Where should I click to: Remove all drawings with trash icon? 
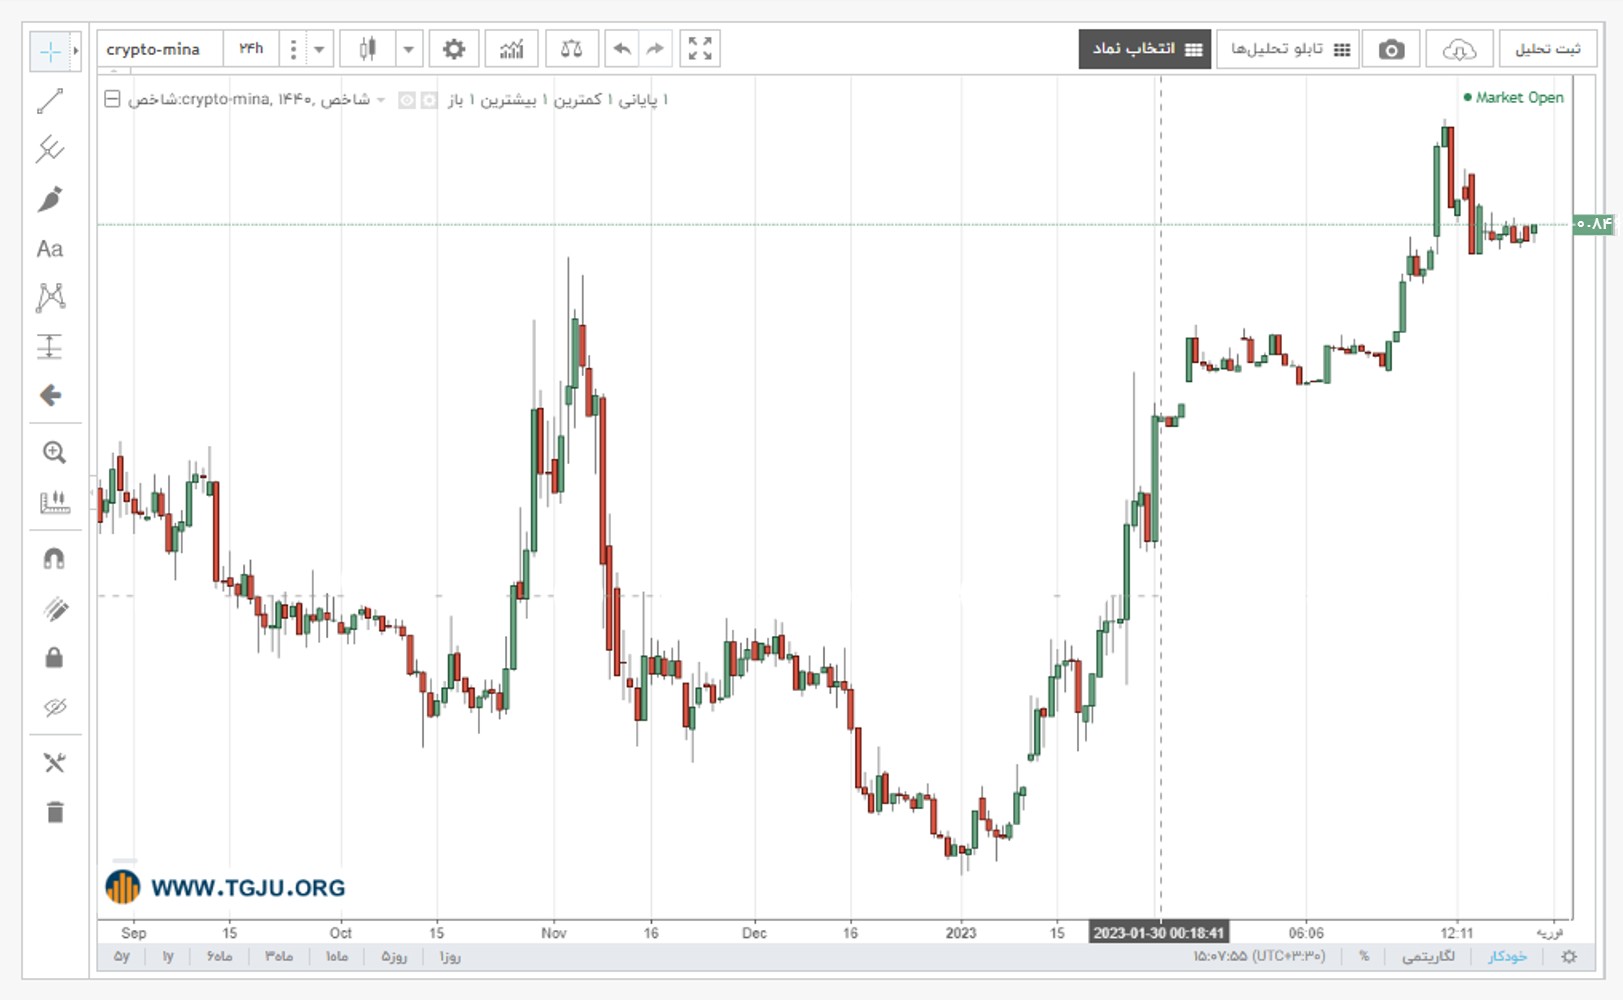click(x=54, y=812)
